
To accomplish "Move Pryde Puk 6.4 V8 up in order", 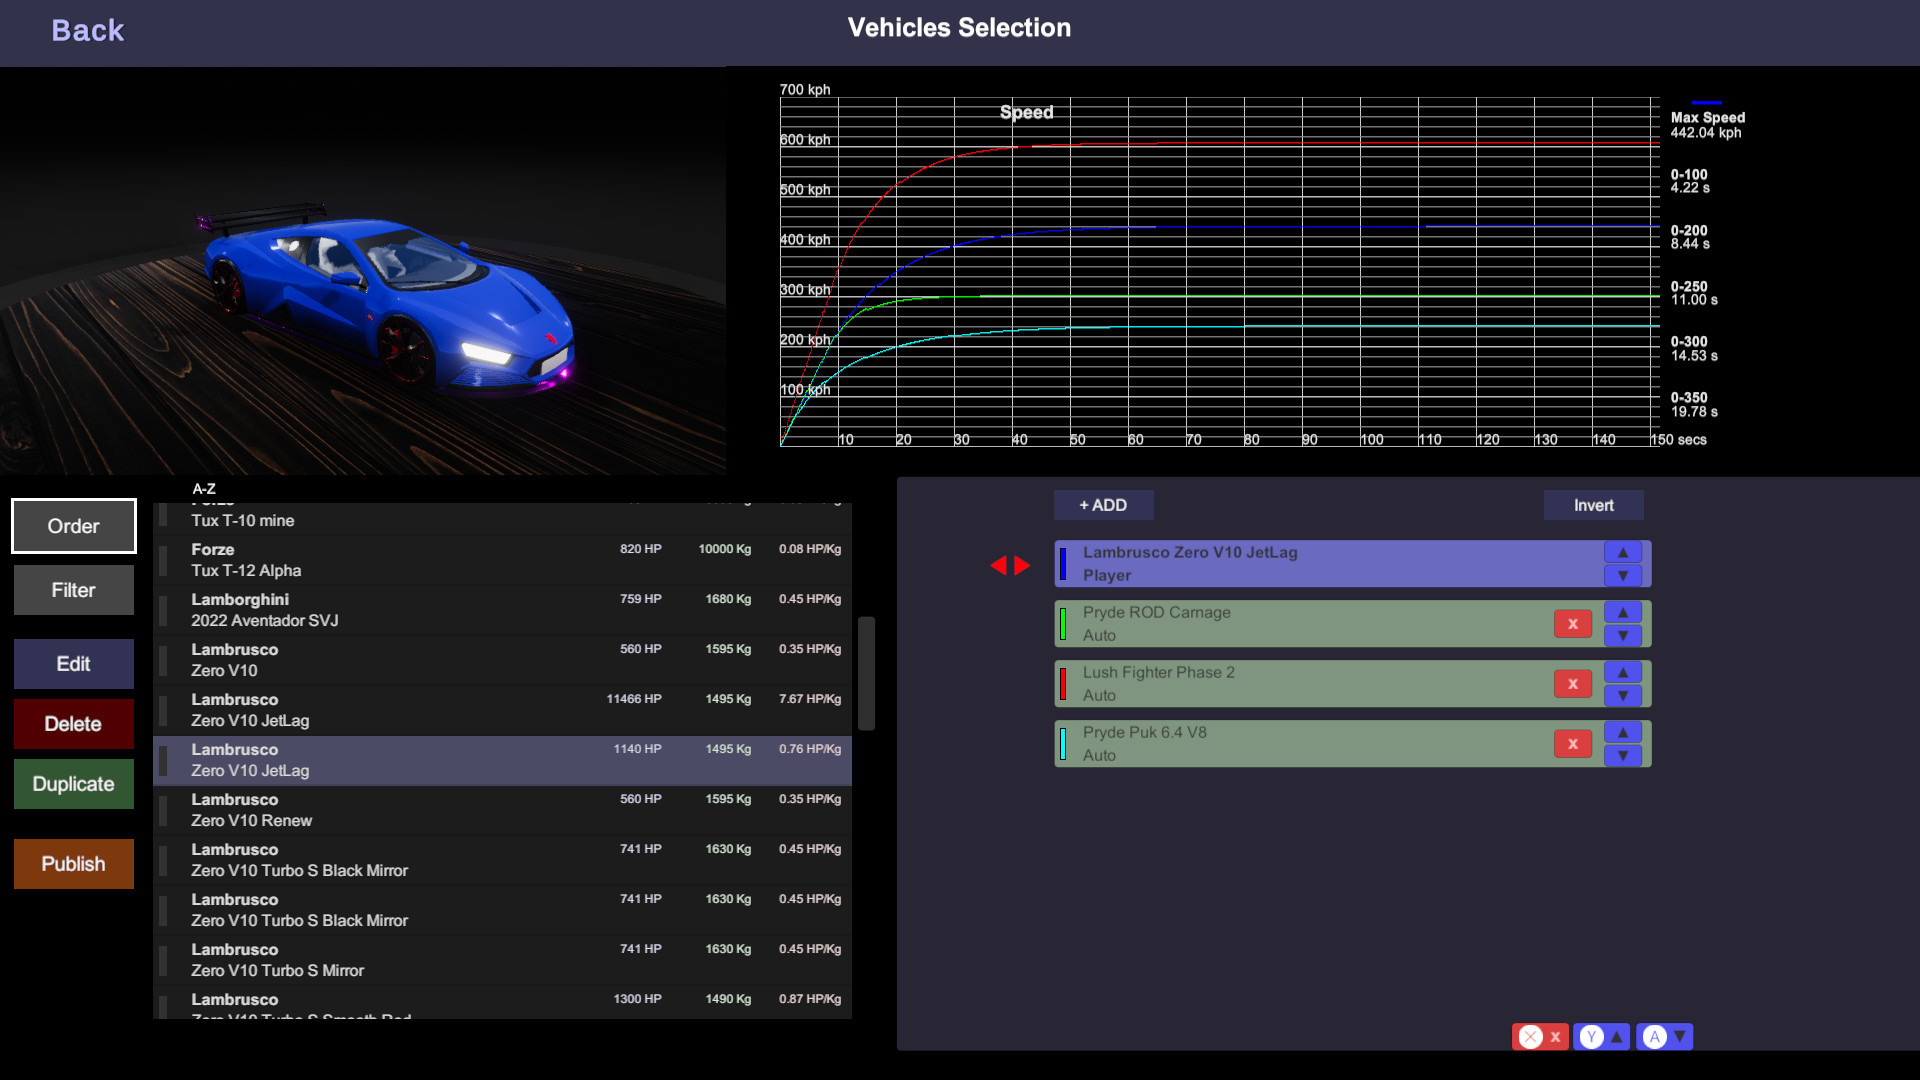I will pyautogui.click(x=1622, y=731).
